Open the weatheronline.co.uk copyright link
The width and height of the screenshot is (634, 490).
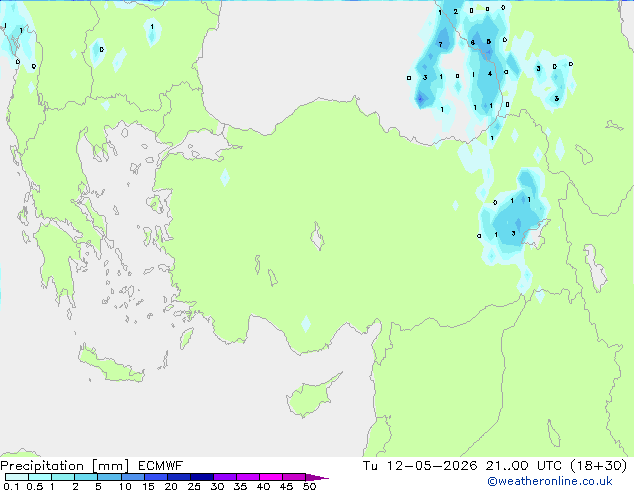(550, 481)
